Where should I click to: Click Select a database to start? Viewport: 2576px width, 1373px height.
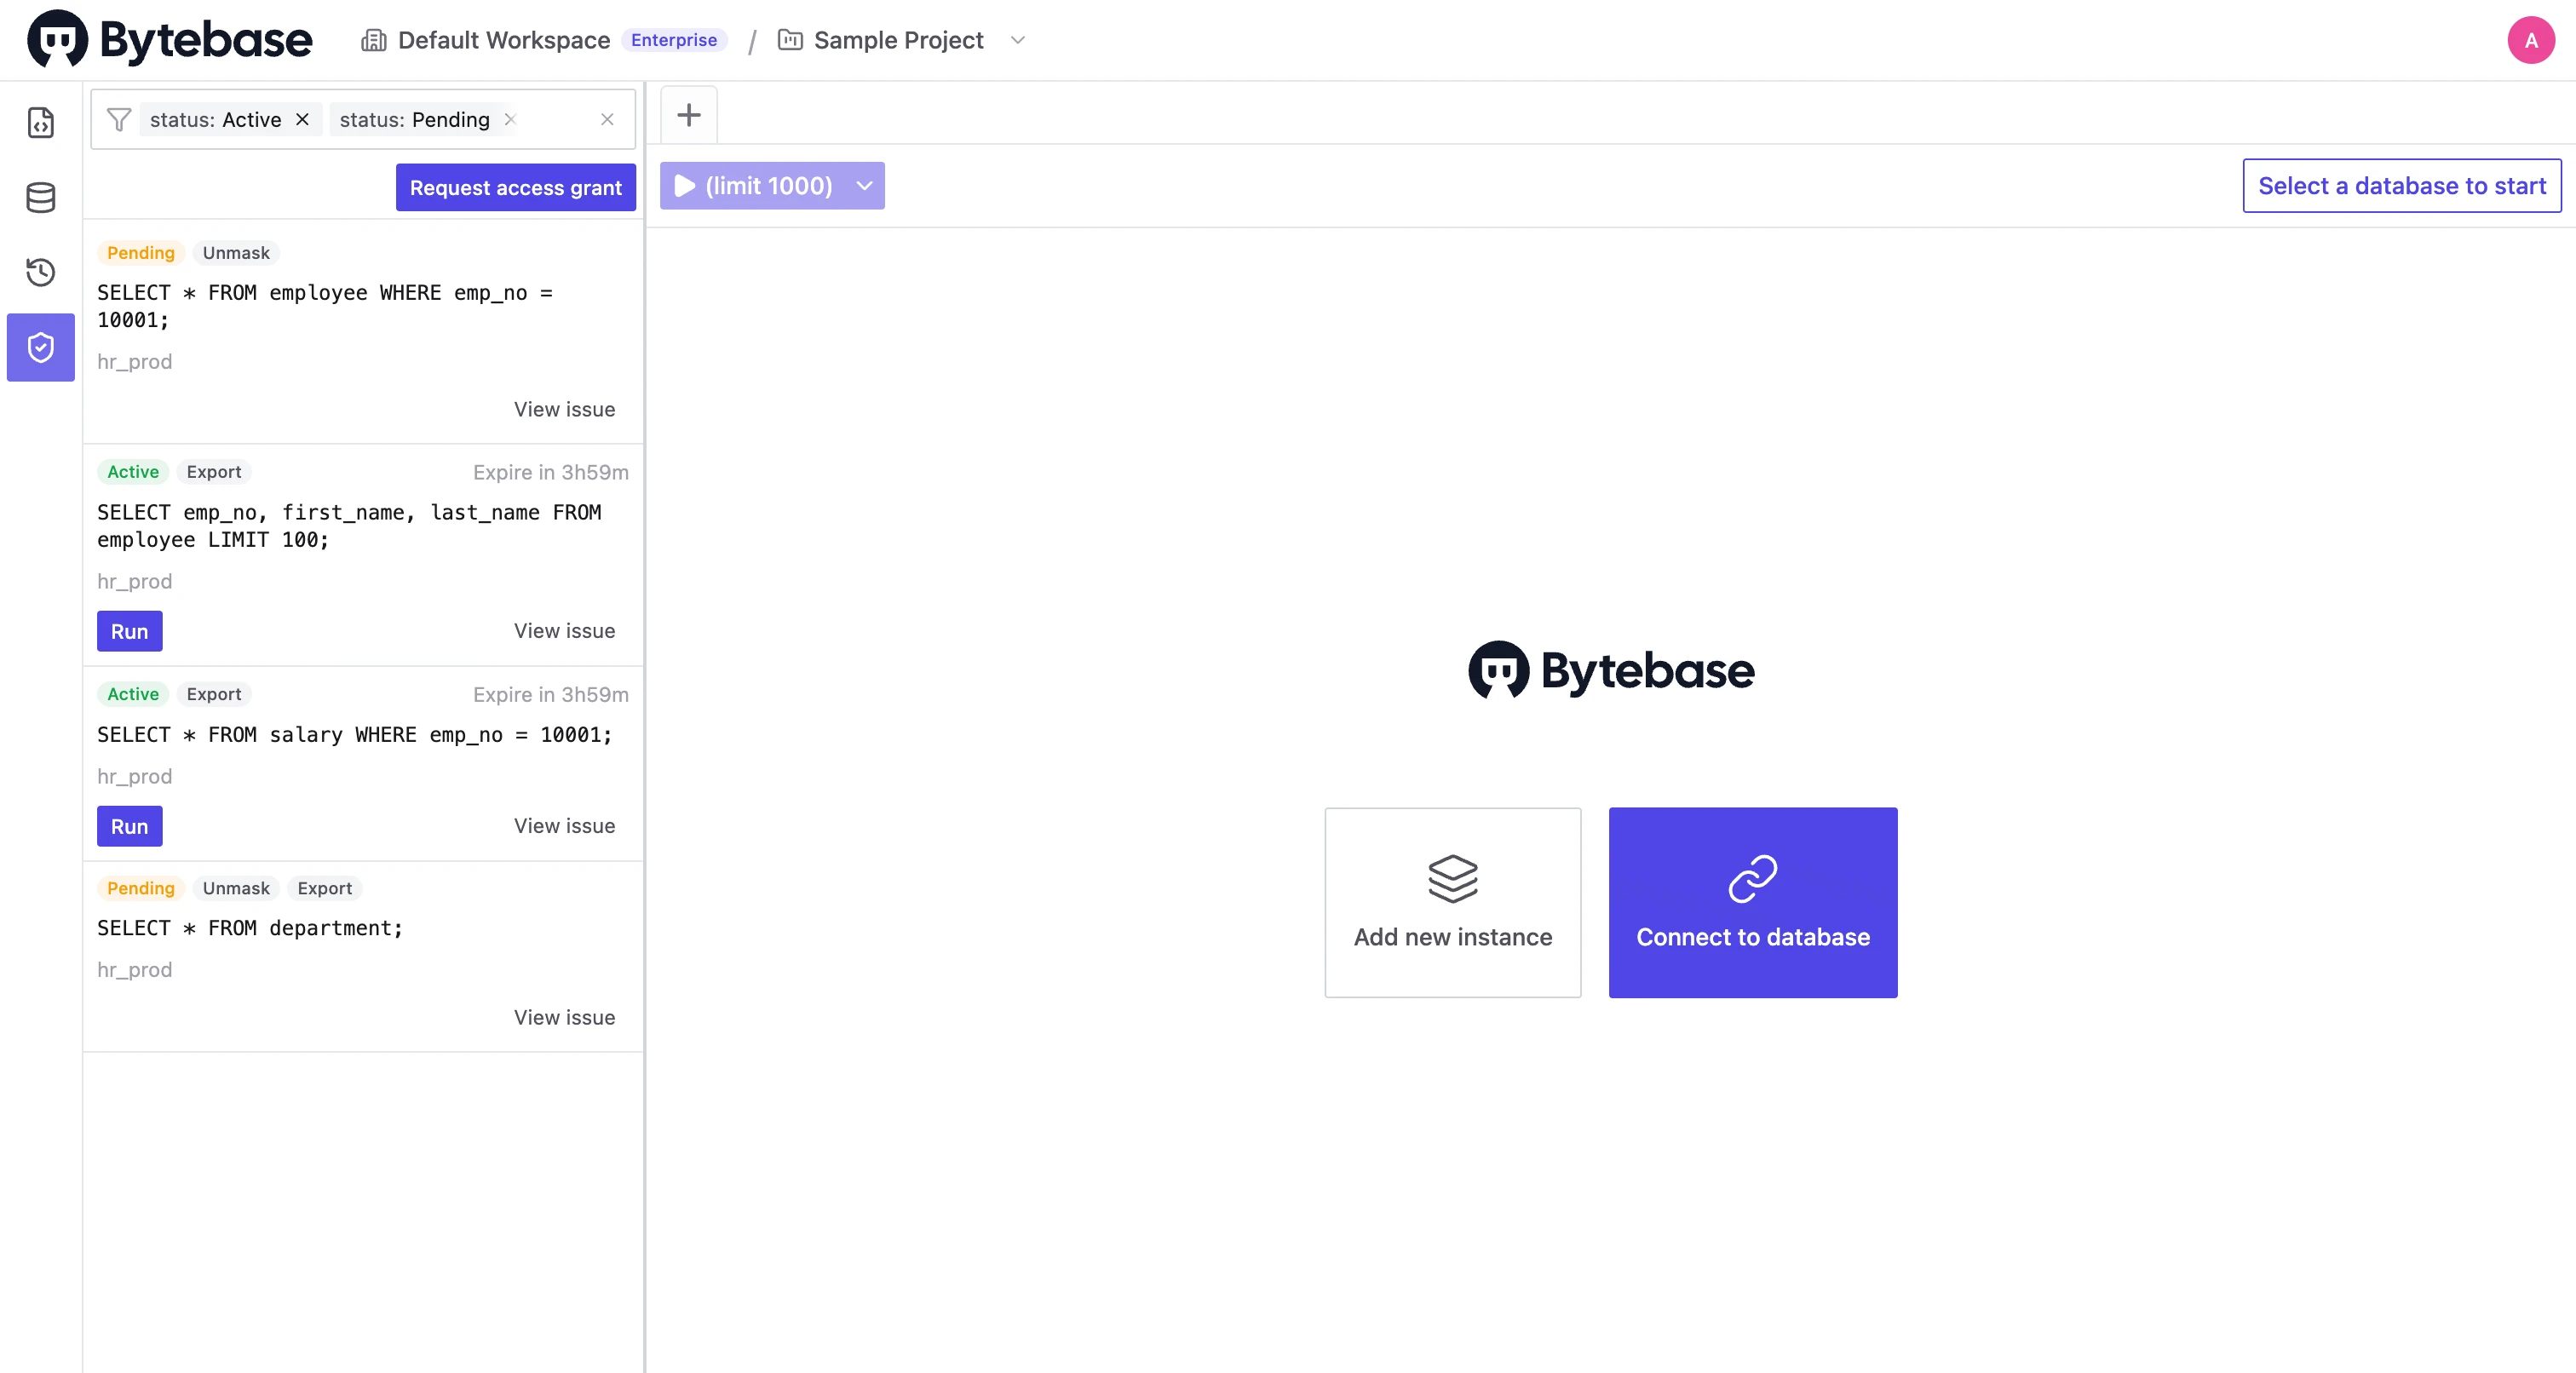point(2402,185)
